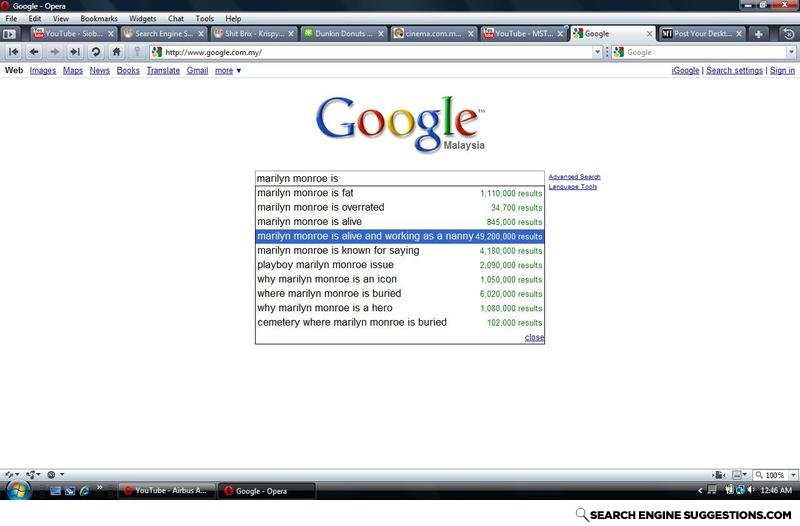800x526 pixels.
Task: Open the Bookmarks menu
Action: (99, 18)
